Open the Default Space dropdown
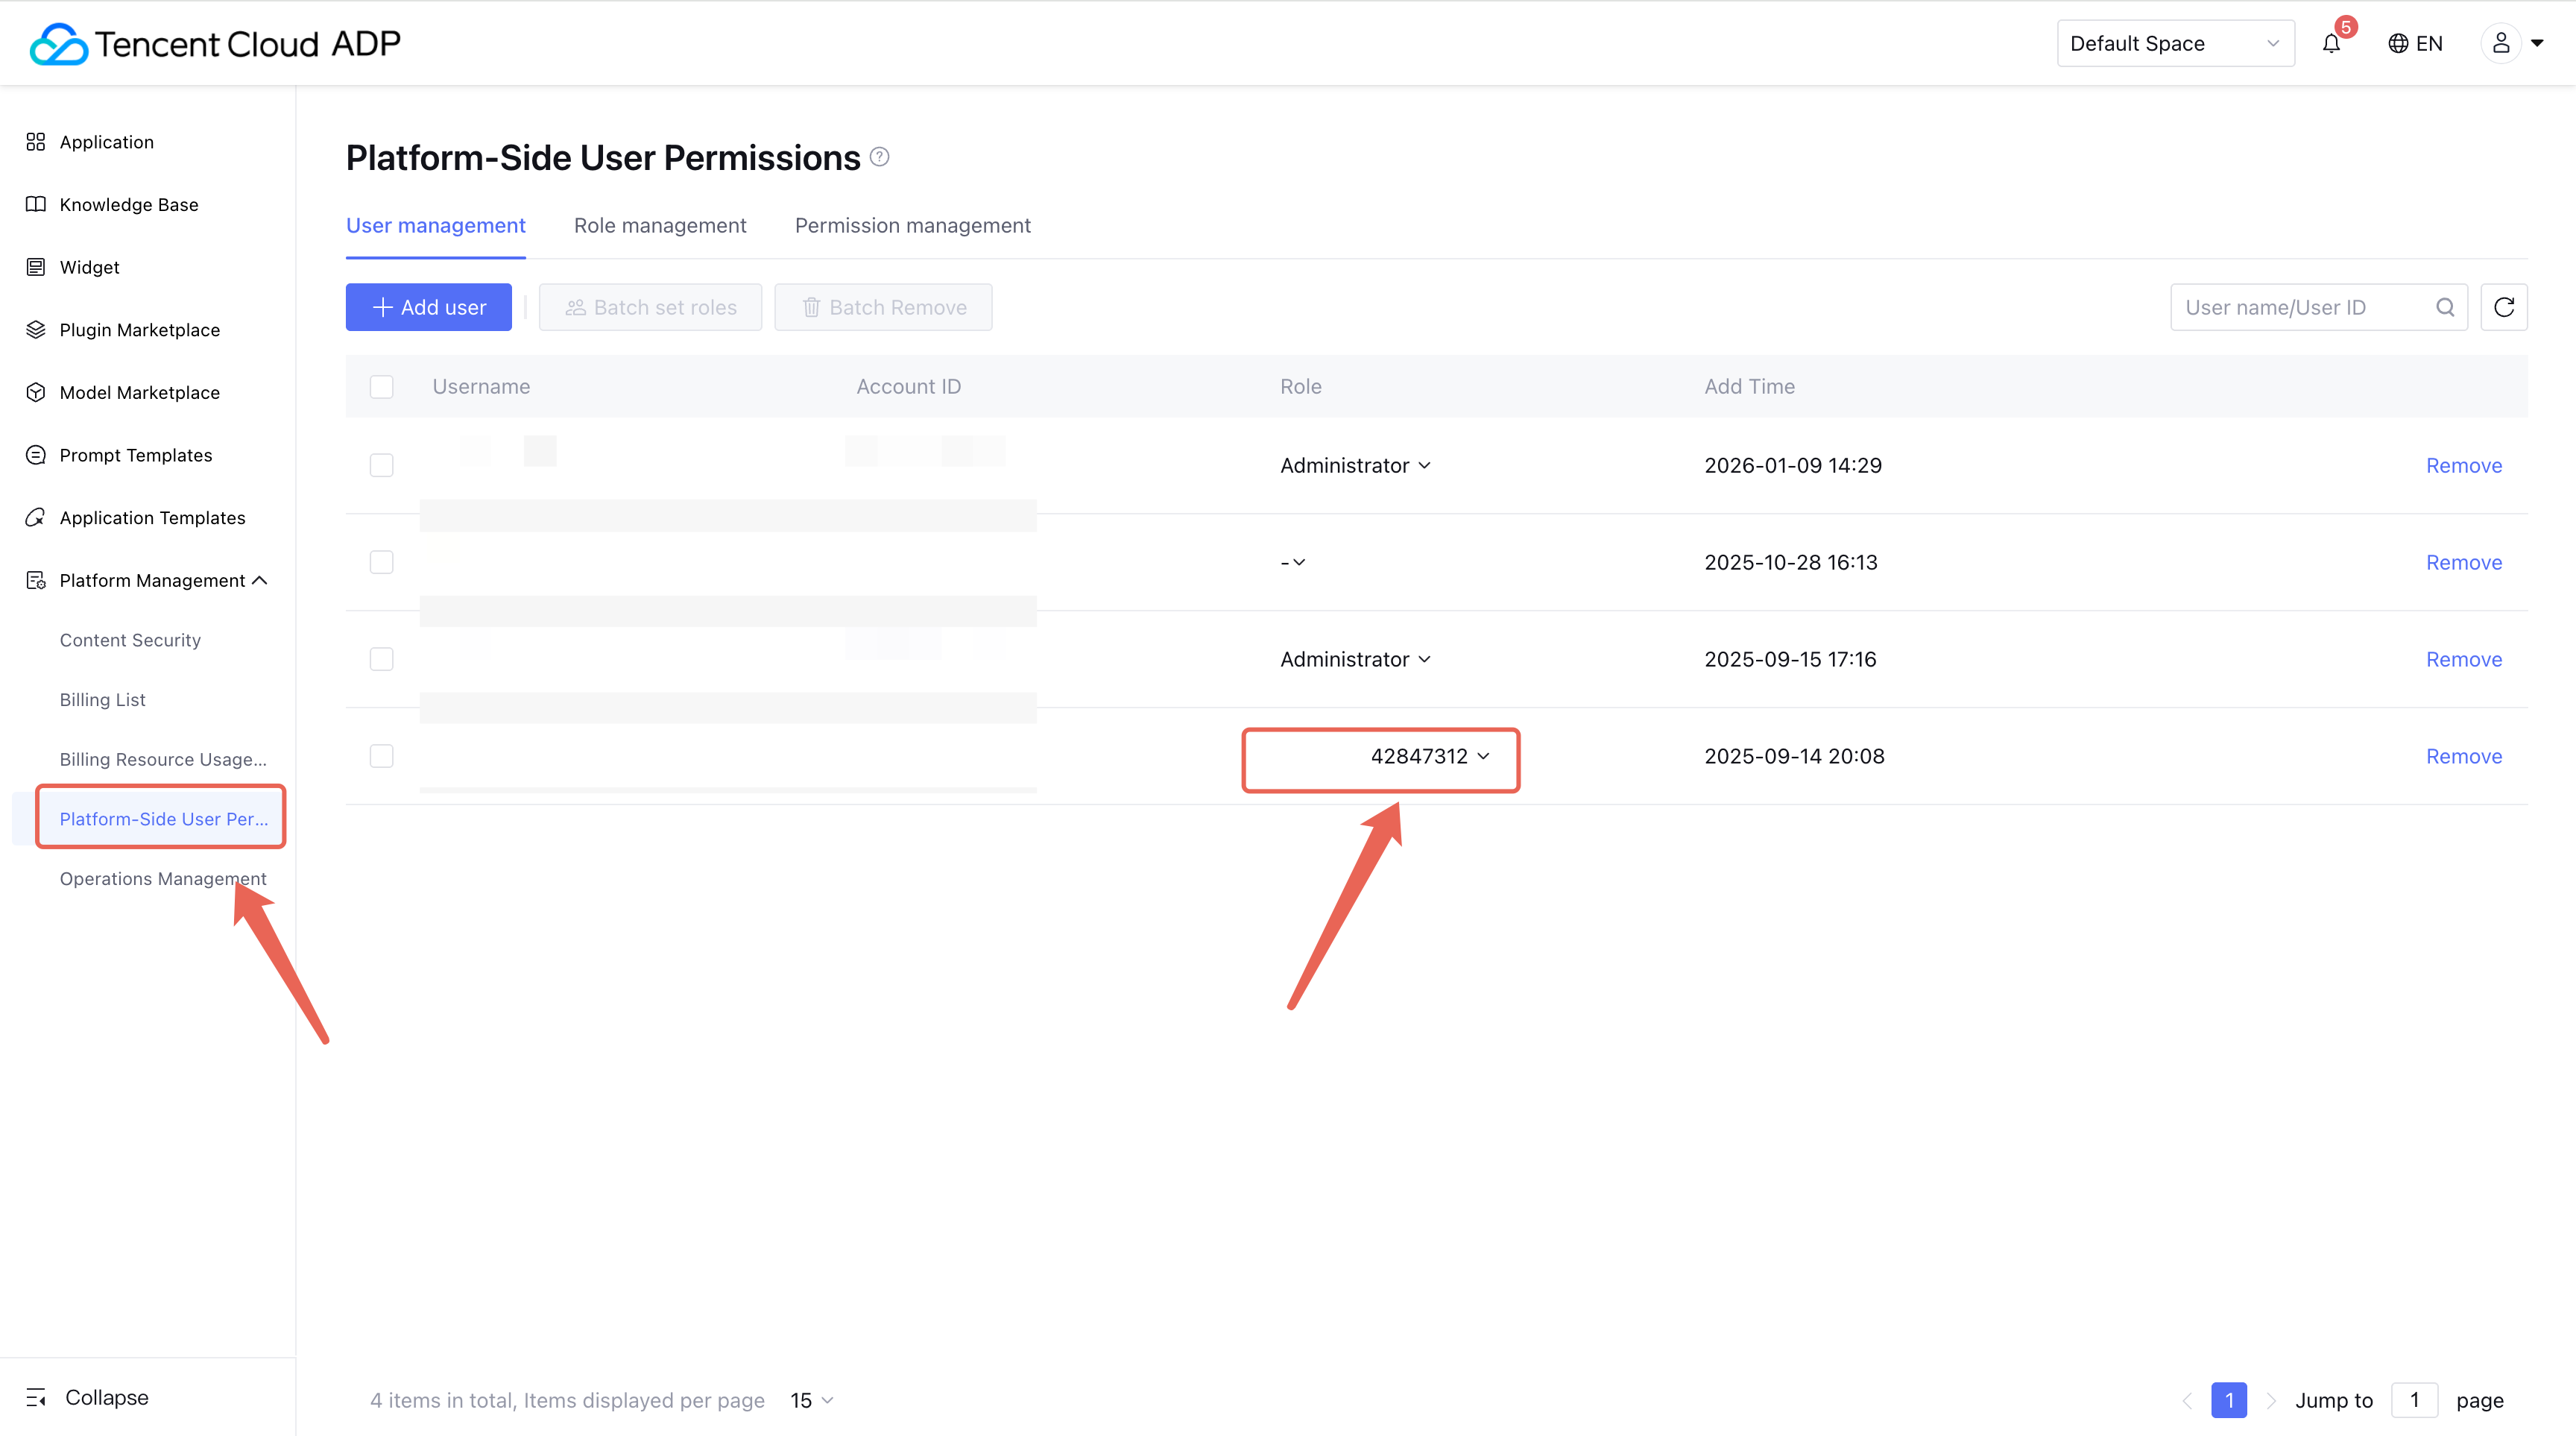The width and height of the screenshot is (2576, 1436). coord(2174,43)
